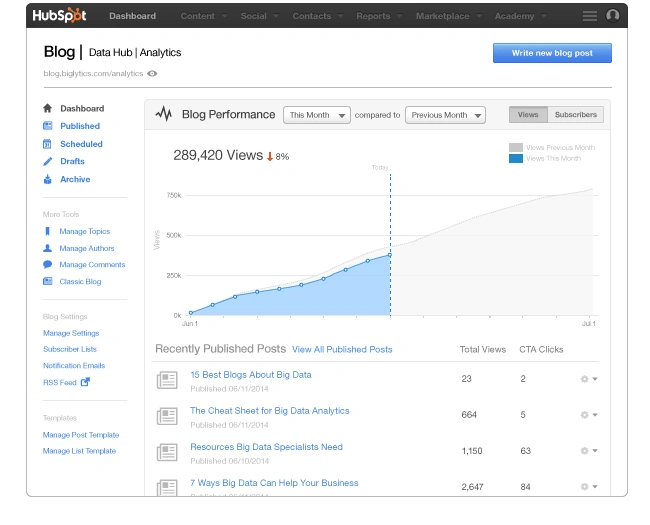This screenshot has width=650, height=525.
Task: Click the post icon for 15 Best Blogs
Action: 166,380
